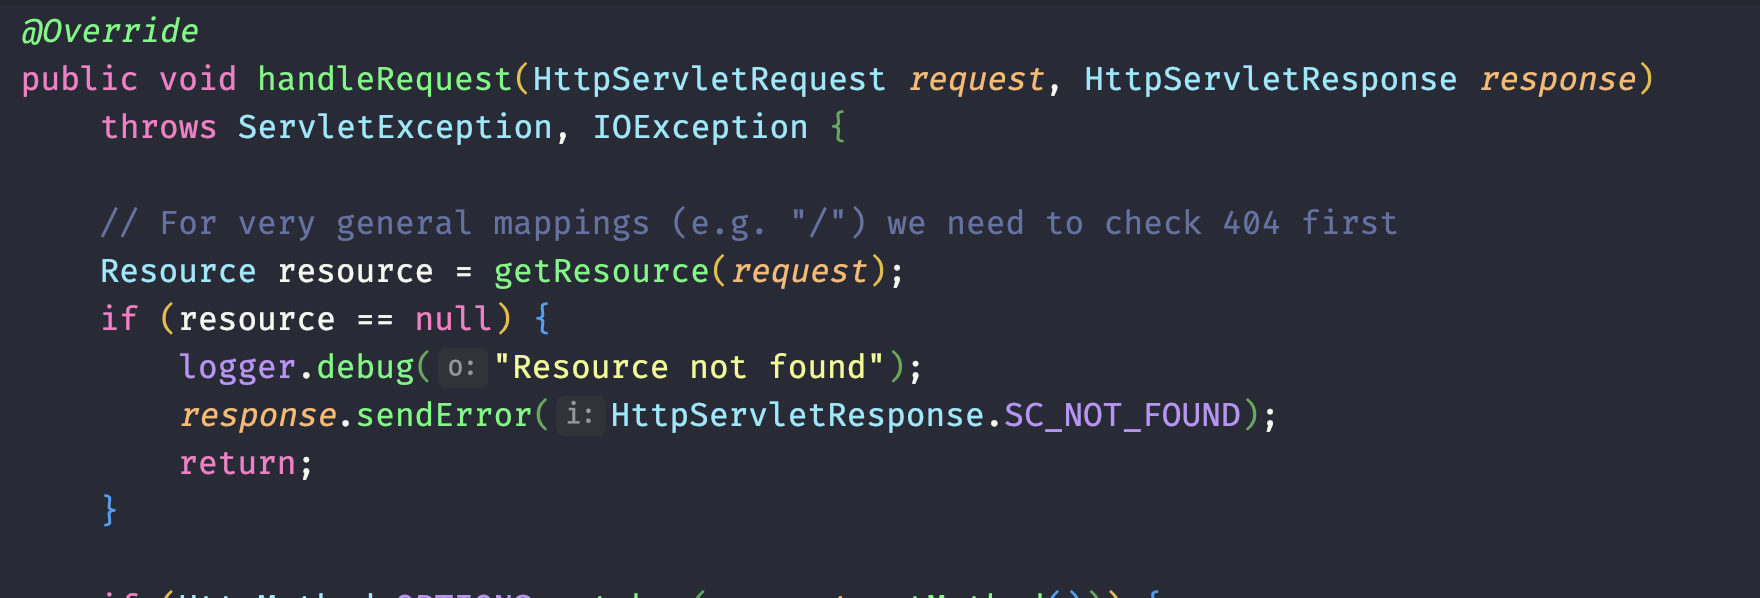Click the logger variable
The width and height of the screenshot is (1760, 598).
click(x=237, y=367)
